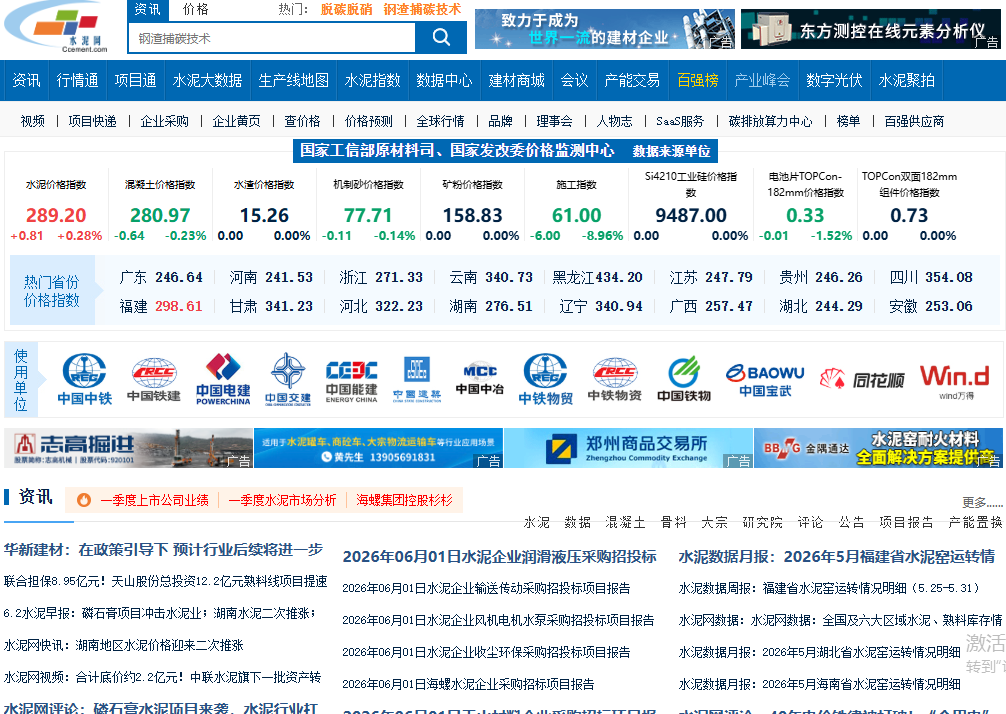Open the 中国电建 POWERCHINA logo
Screen dimensions: 1006x714
(x=223, y=379)
